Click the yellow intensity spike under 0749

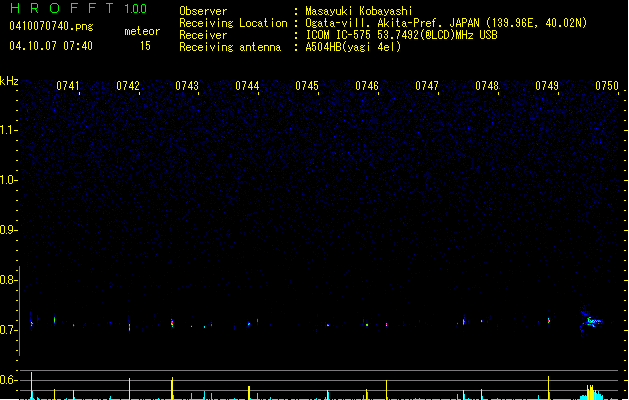(x=548, y=388)
